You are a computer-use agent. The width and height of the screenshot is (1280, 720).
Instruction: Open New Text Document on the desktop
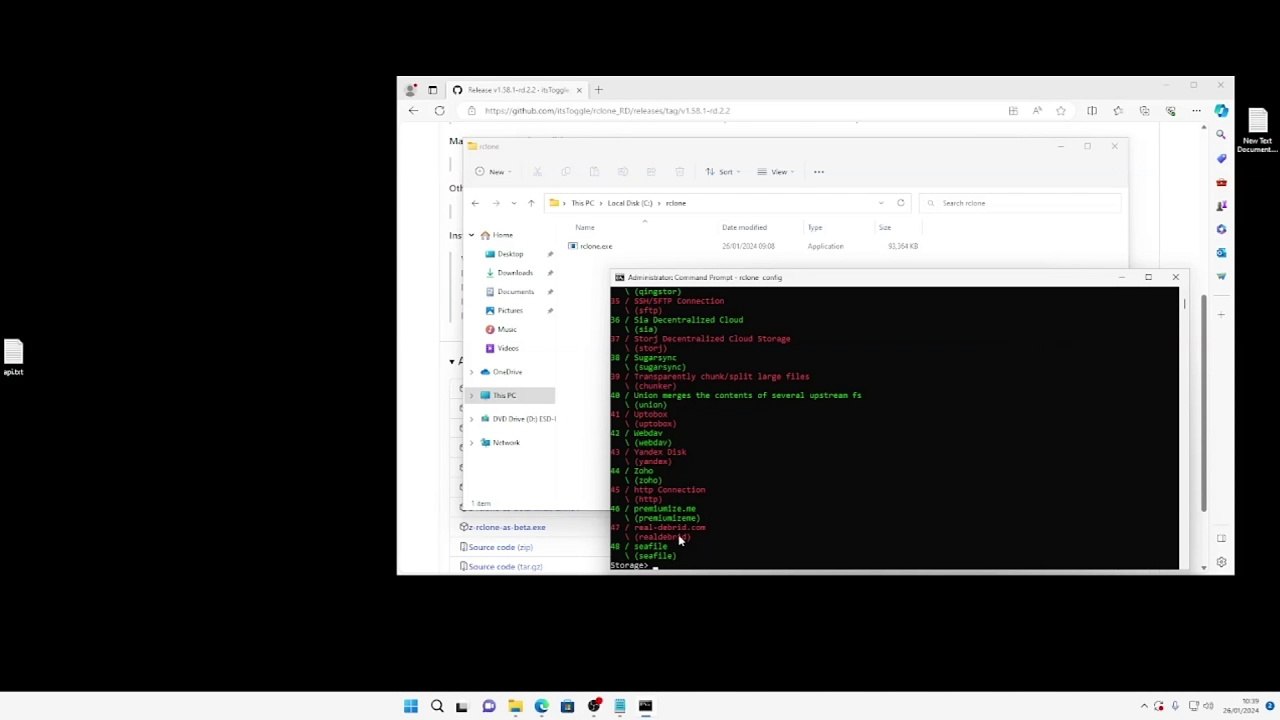pyautogui.click(x=1257, y=131)
